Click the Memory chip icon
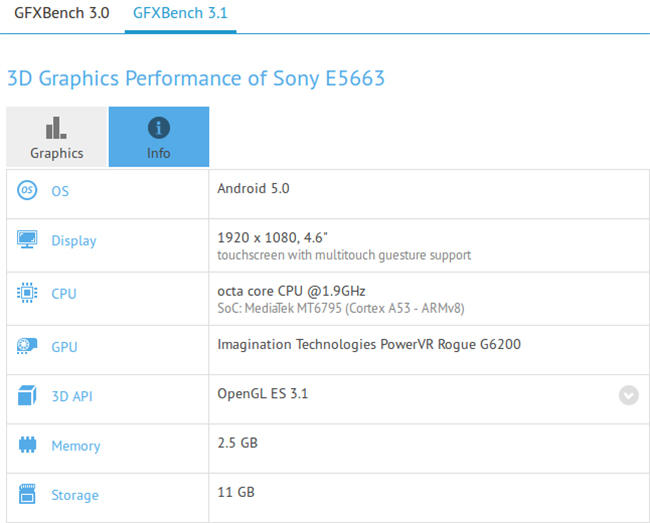The width and height of the screenshot is (650, 523). 27,445
